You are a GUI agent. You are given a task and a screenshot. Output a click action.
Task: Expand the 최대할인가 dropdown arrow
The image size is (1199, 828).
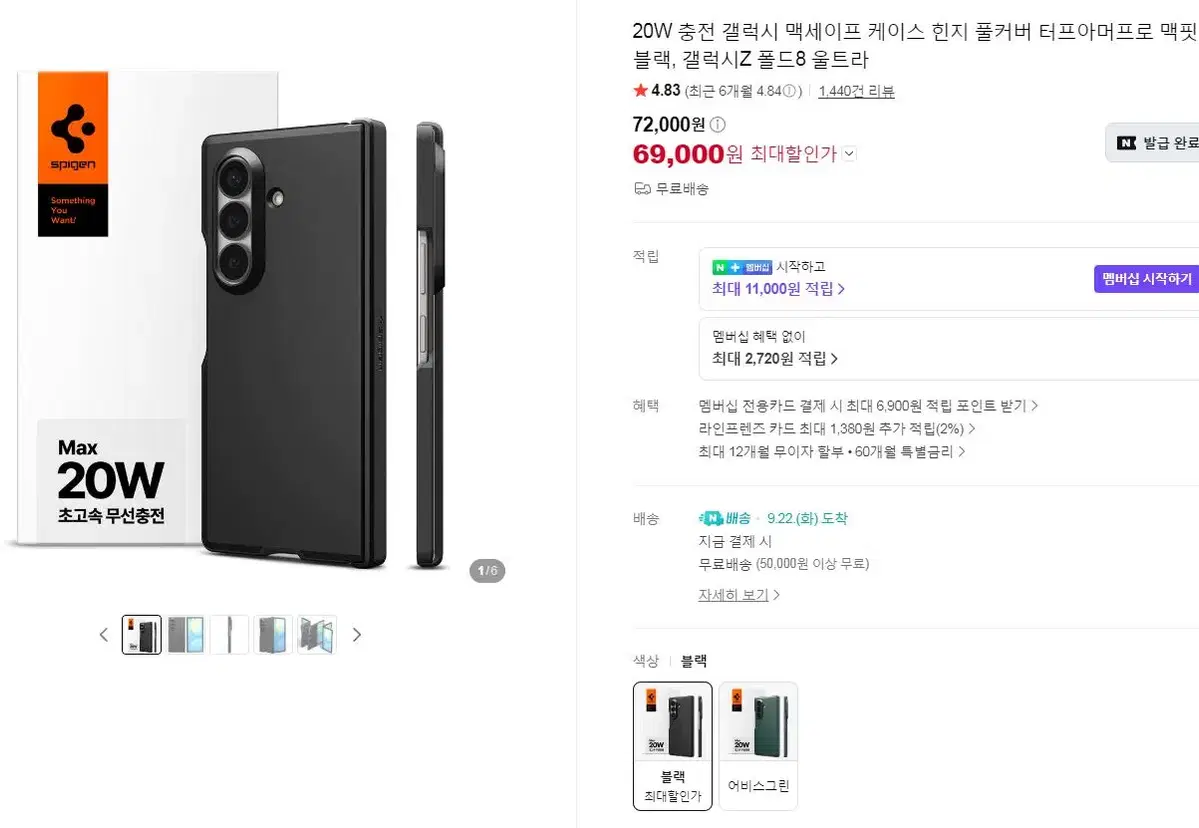tap(850, 154)
